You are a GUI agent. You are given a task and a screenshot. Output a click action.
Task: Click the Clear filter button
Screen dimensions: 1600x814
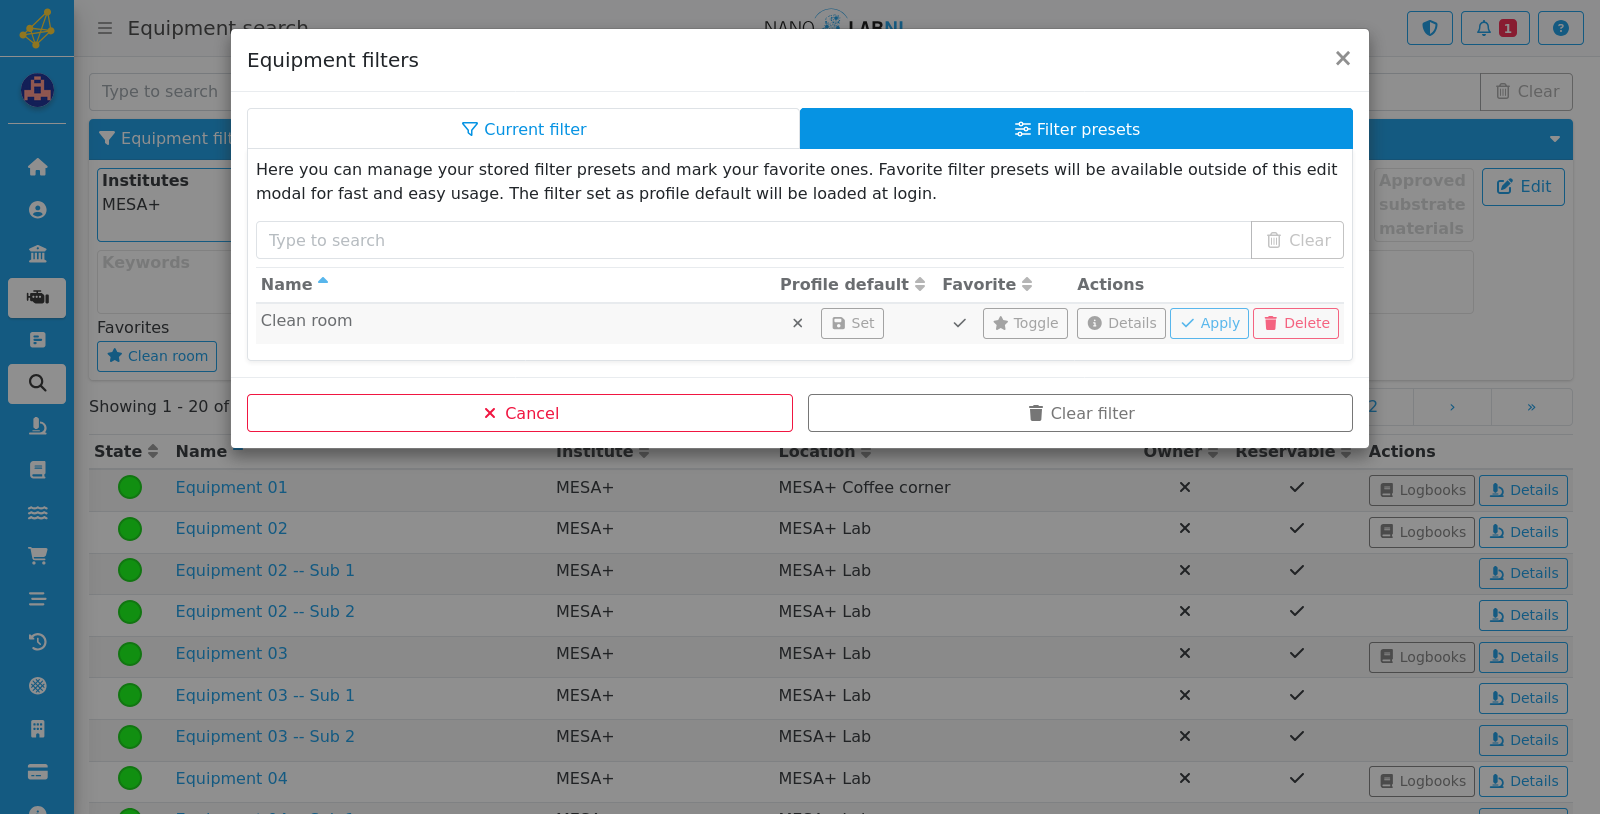pyautogui.click(x=1080, y=413)
